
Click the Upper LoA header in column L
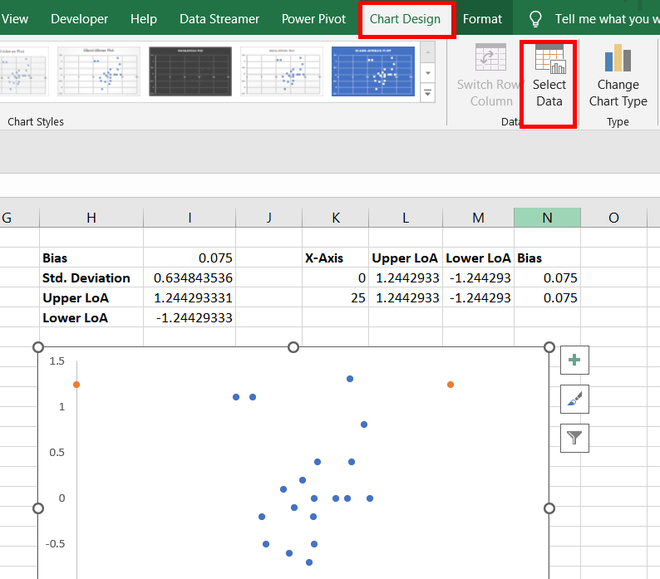405,258
